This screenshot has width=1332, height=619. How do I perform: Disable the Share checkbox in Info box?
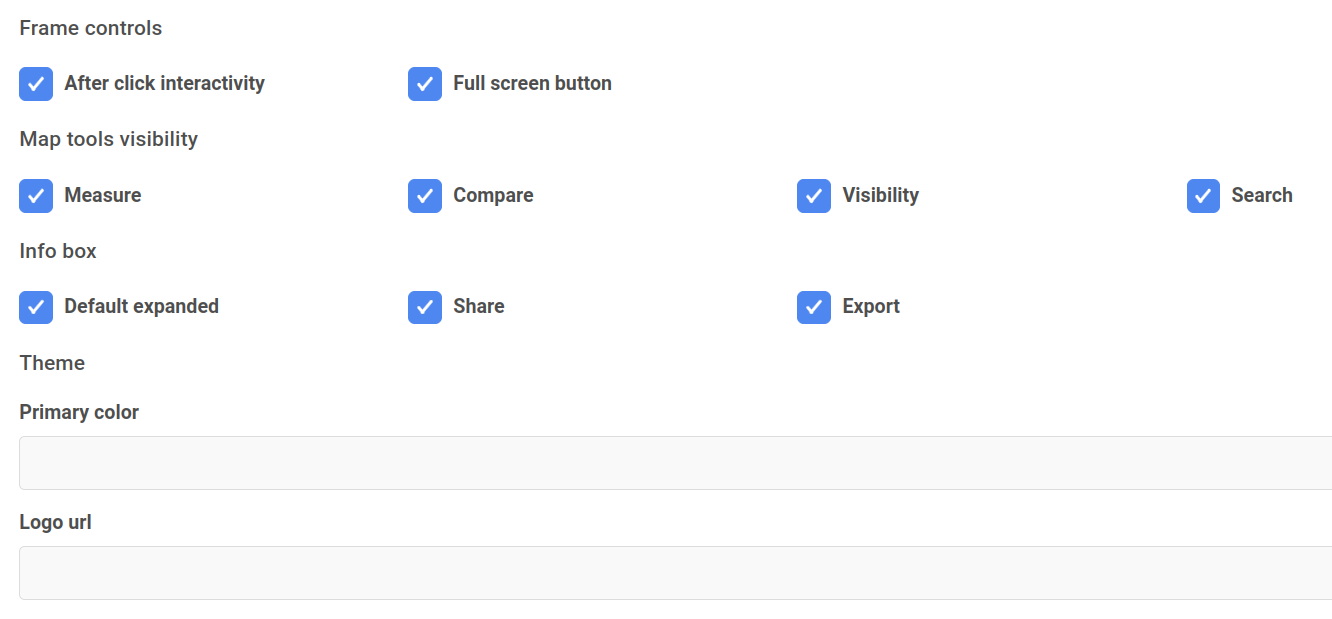coord(425,307)
